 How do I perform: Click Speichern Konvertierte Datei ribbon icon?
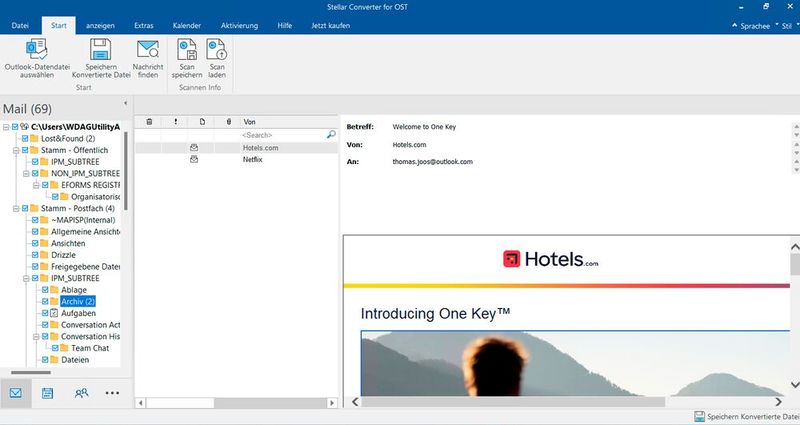(x=100, y=49)
